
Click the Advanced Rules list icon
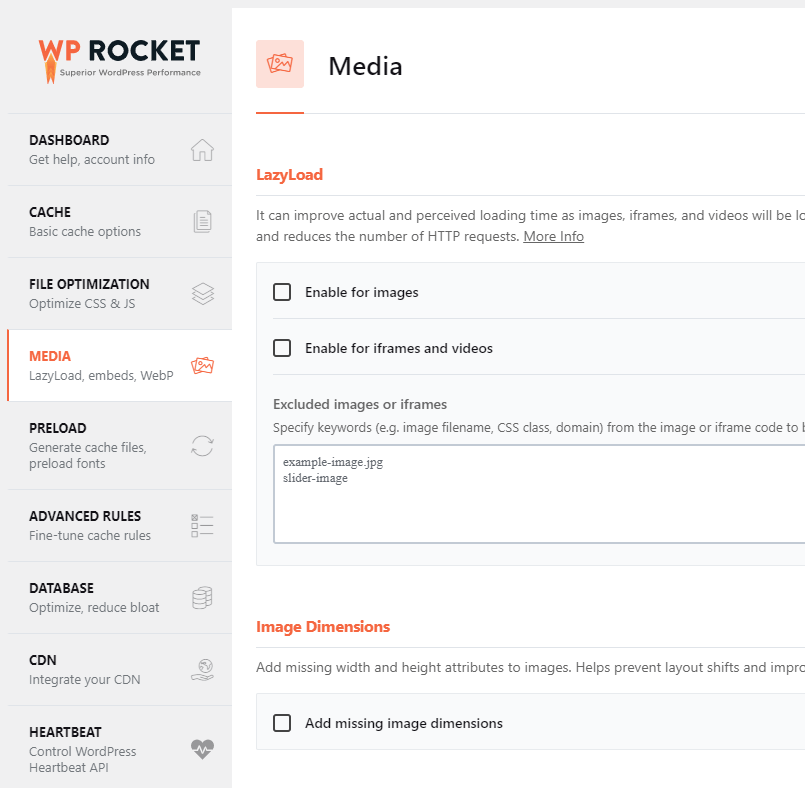[203, 524]
